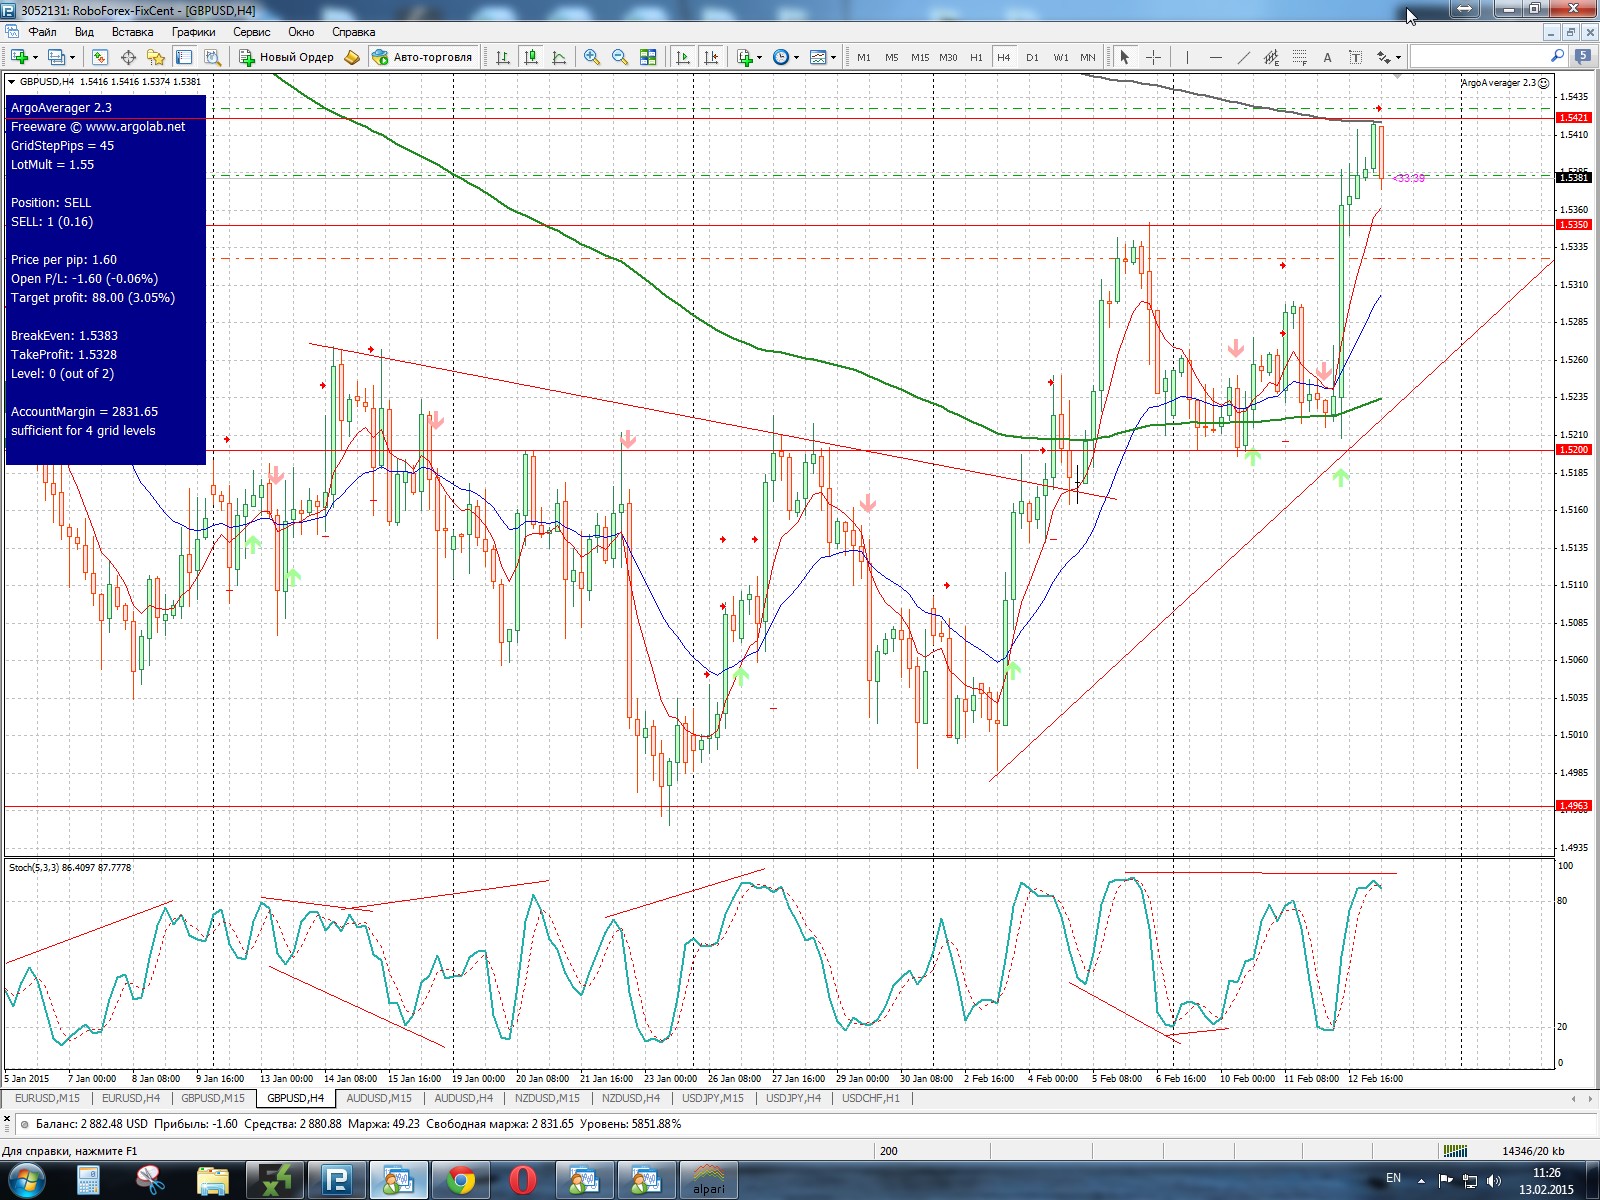Switch chart to Candlesticks type

coord(531,57)
